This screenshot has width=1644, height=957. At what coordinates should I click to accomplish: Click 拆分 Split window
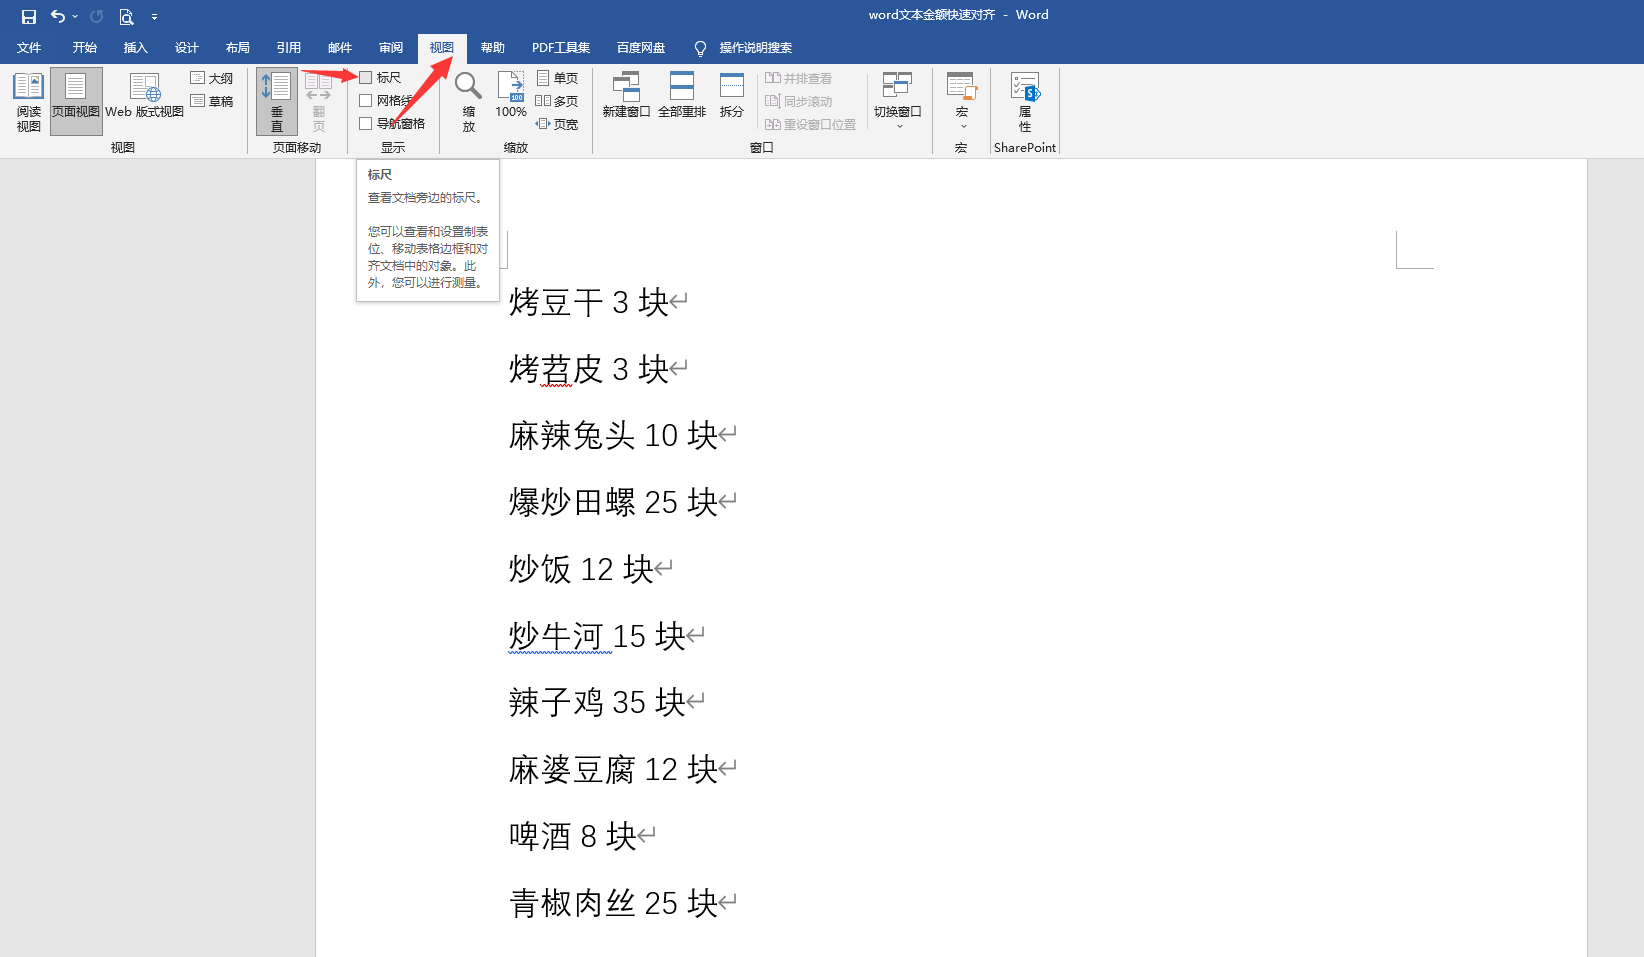732,96
